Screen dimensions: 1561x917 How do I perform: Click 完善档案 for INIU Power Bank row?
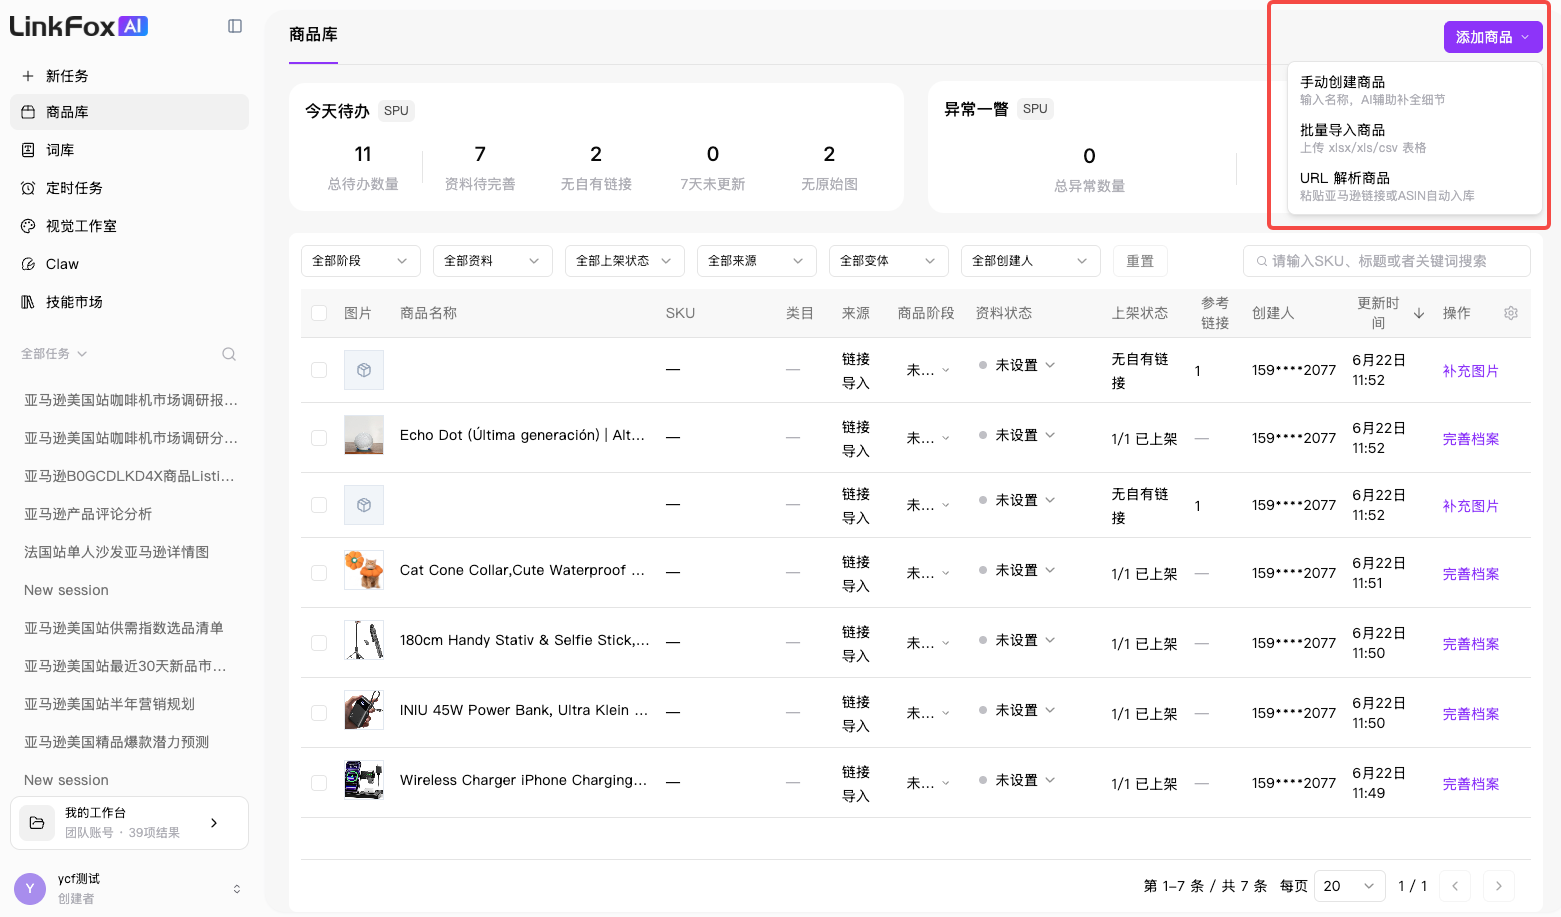(x=1471, y=714)
